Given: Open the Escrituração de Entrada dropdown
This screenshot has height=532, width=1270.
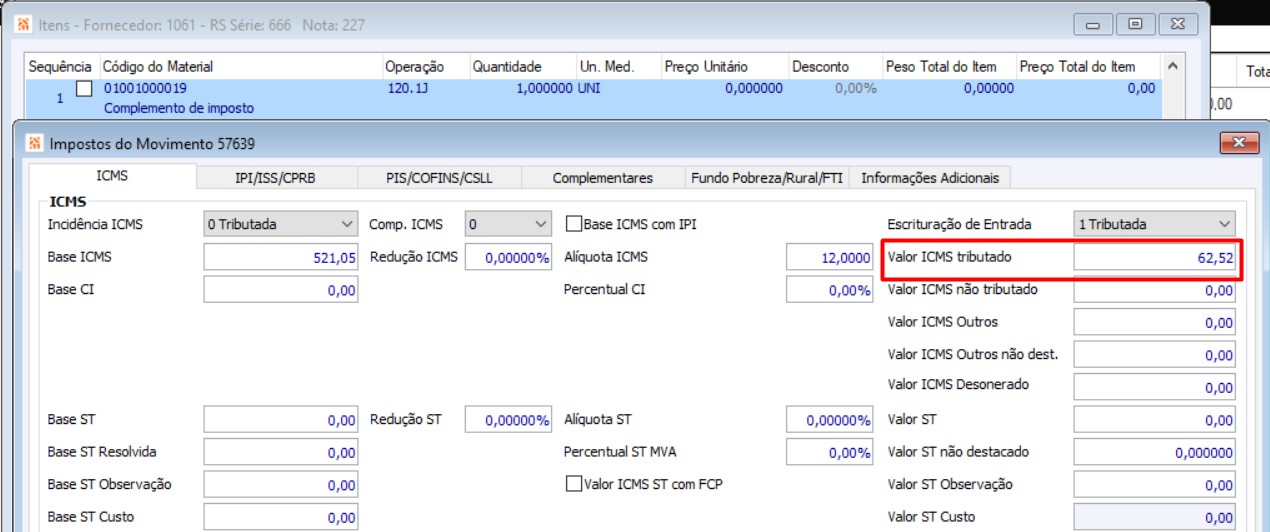Looking at the screenshot, I should point(1154,224).
